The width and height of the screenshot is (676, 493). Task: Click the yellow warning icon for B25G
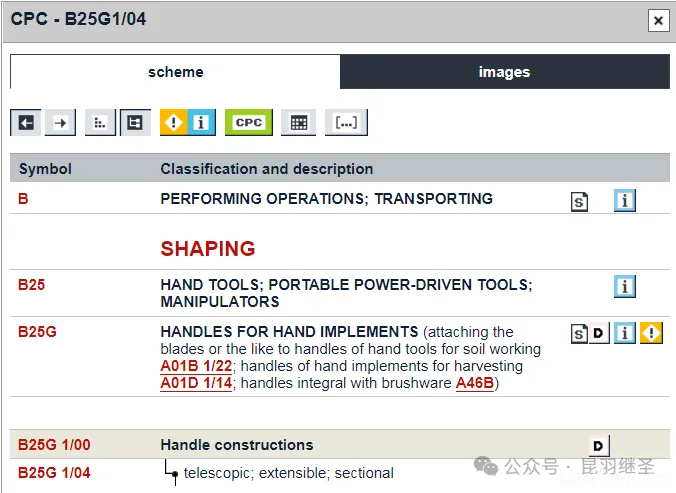point(652,333)
